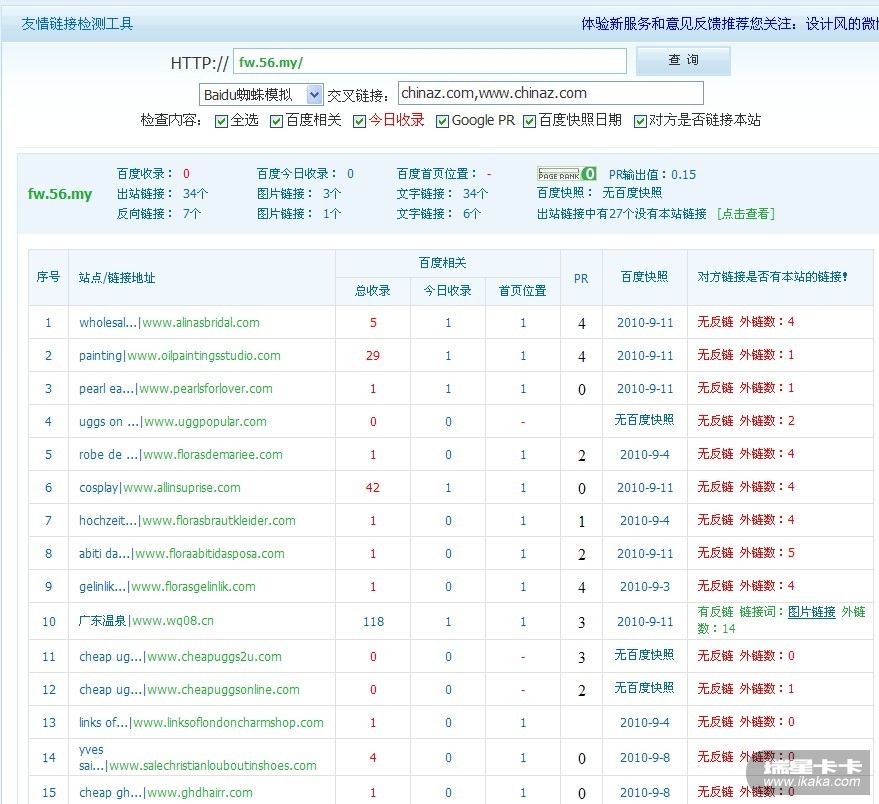Open the Baidu蜘蛛模拟 dropdown
Viewport: 879px width, 804px height.
[314, 94]
